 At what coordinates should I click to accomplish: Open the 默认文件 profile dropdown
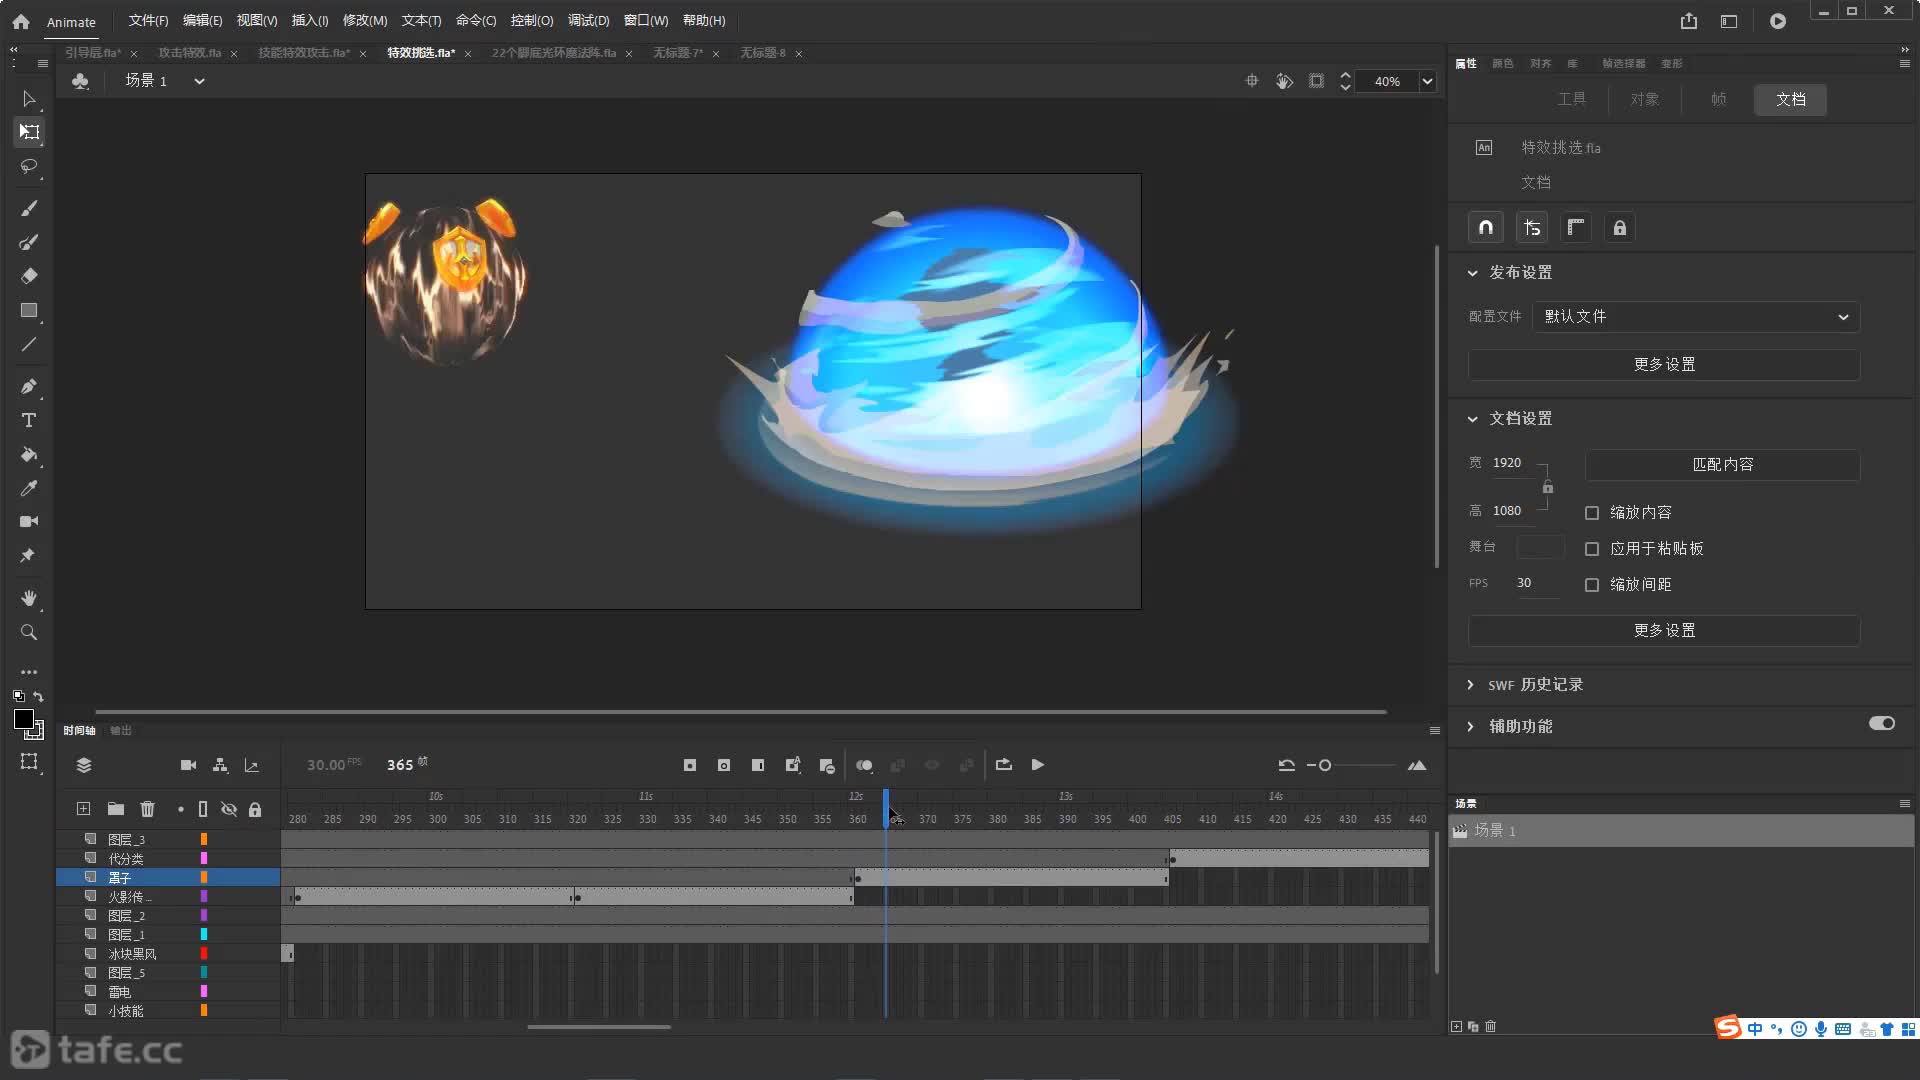[1696, 317]
